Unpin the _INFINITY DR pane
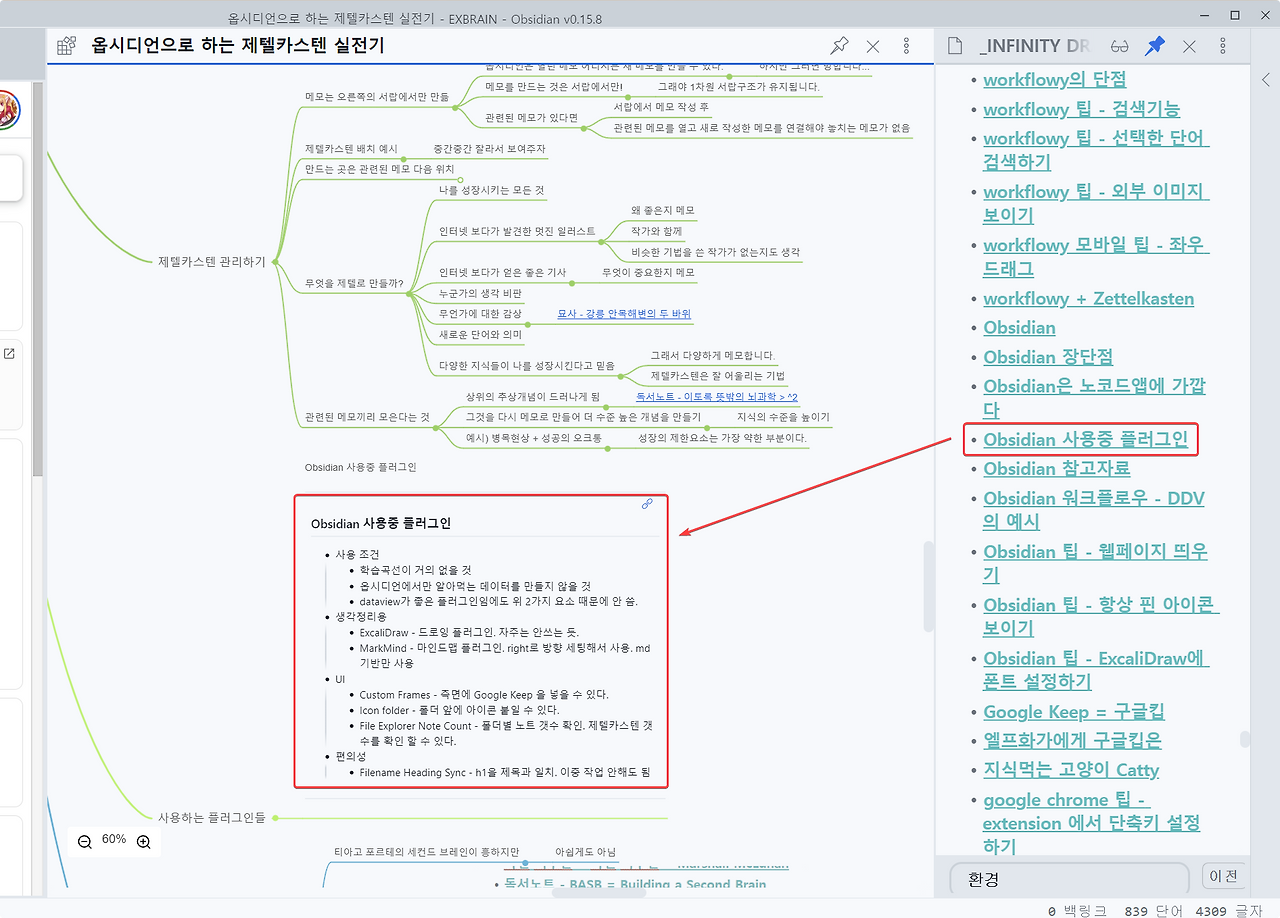 coord(1155,46)
